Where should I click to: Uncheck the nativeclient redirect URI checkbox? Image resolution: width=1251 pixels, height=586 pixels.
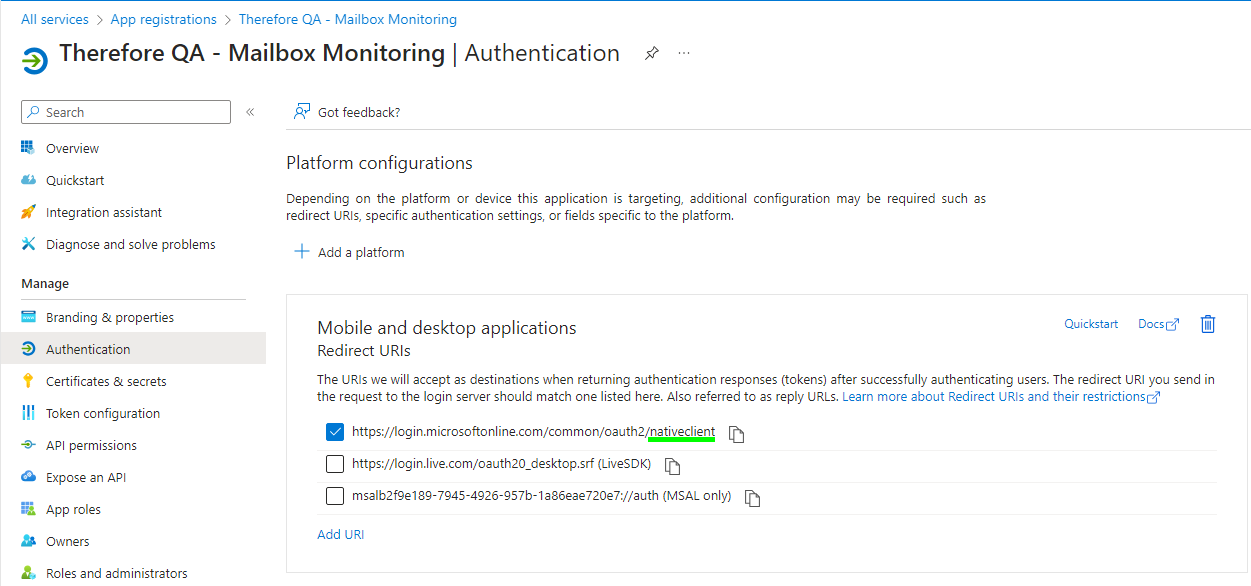coord(334,432)
